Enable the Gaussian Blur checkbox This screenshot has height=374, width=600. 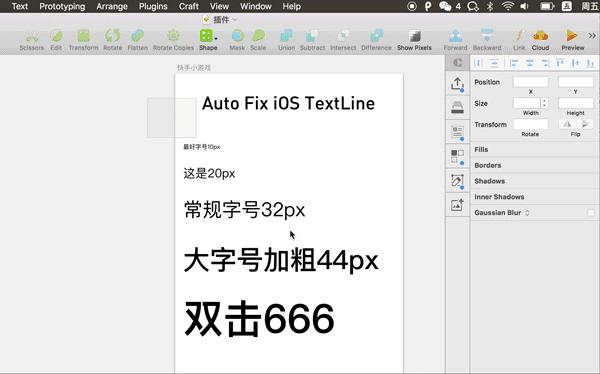point(591,212)
